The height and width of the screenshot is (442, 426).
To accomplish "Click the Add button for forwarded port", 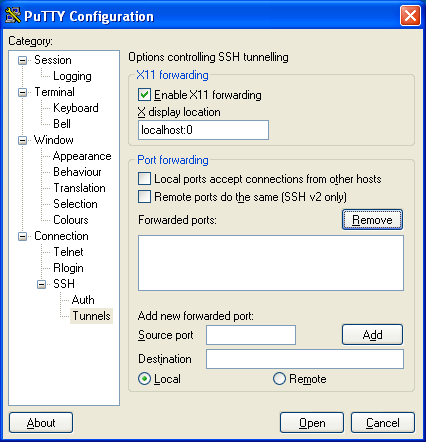I will coord(372,334).
